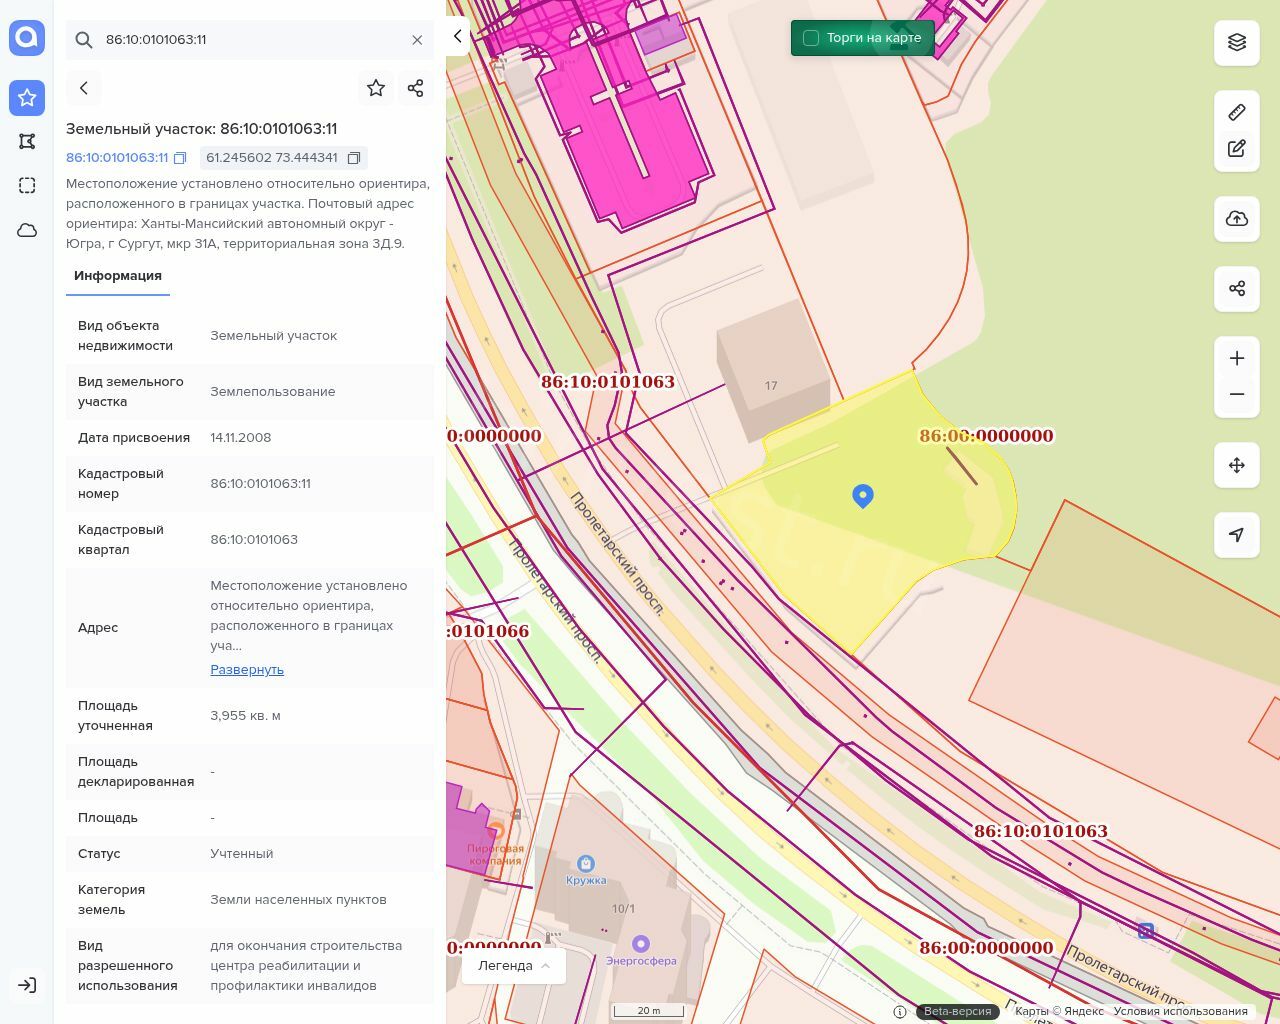
Task: Toggle the map pan move tool
Action: (x=1236, y=465)
